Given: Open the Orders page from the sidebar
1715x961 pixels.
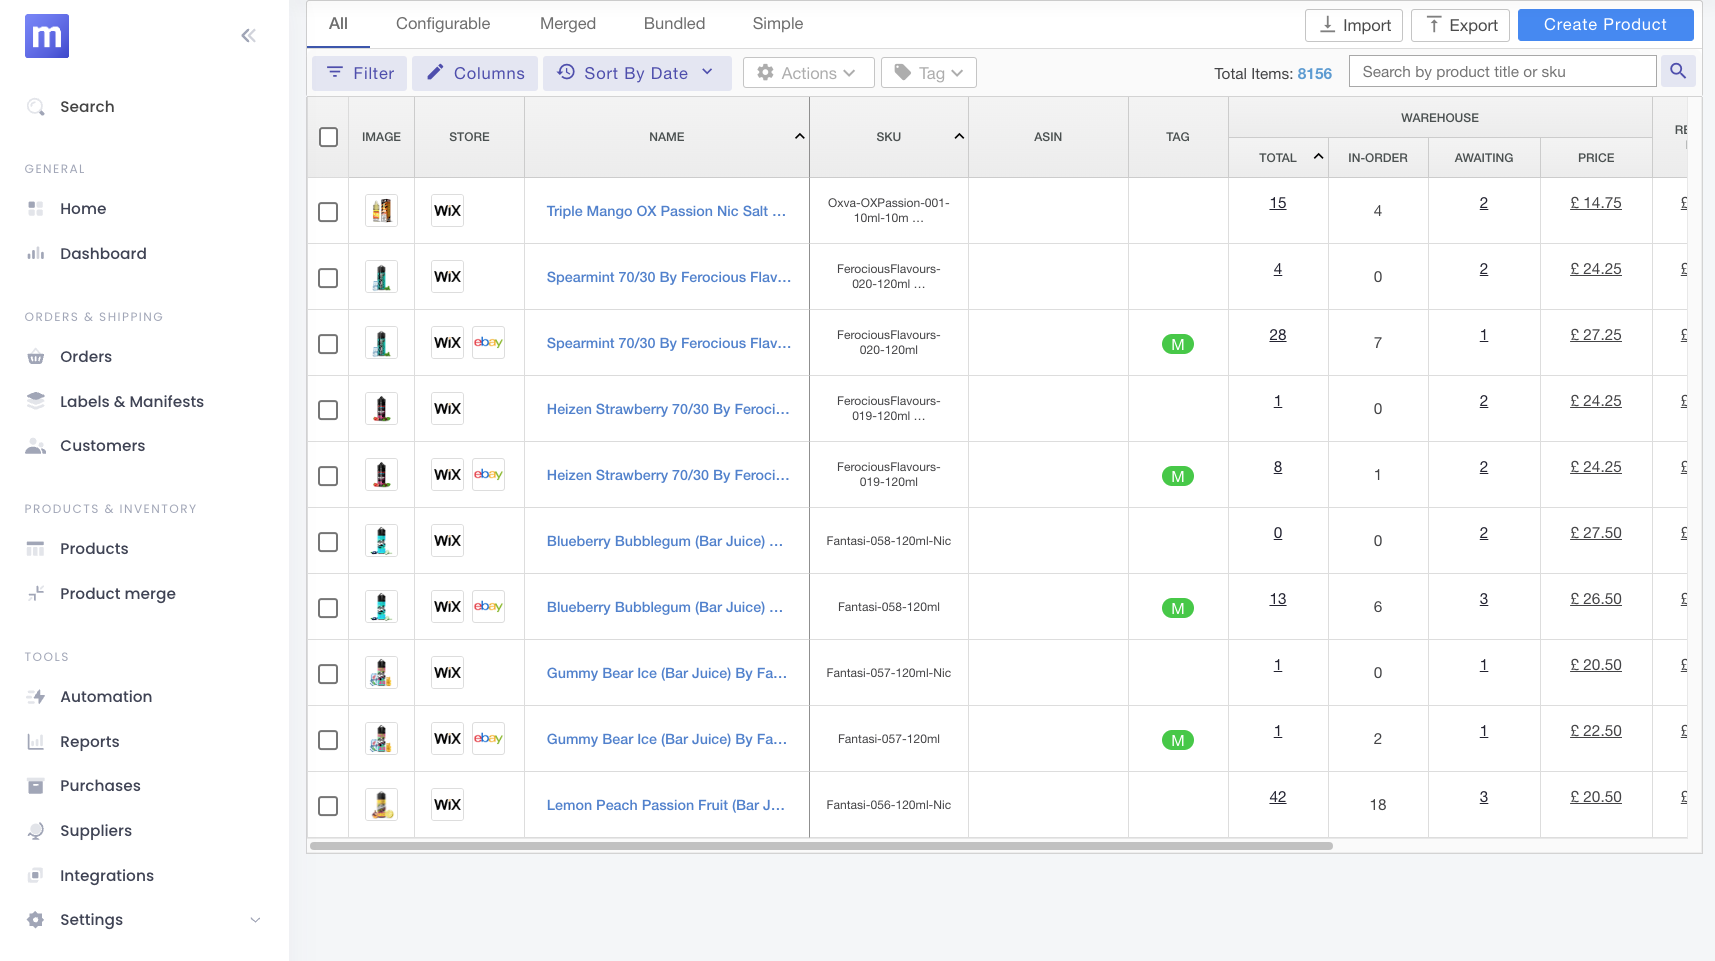Looking at the screenshot, I should point(85,356).
